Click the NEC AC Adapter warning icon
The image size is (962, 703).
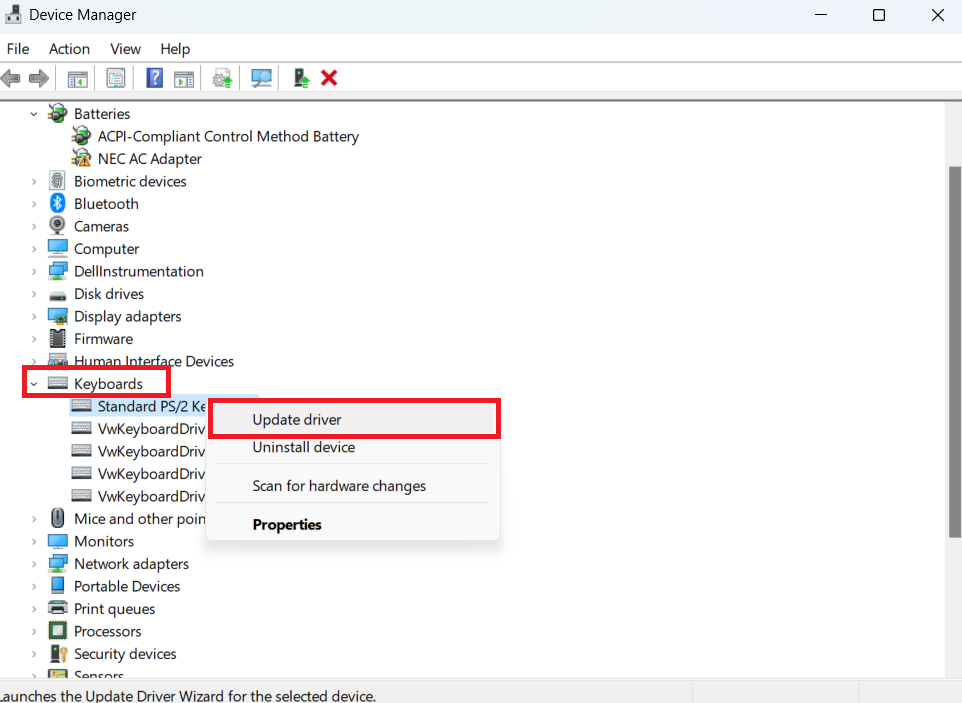coord(81,158)
